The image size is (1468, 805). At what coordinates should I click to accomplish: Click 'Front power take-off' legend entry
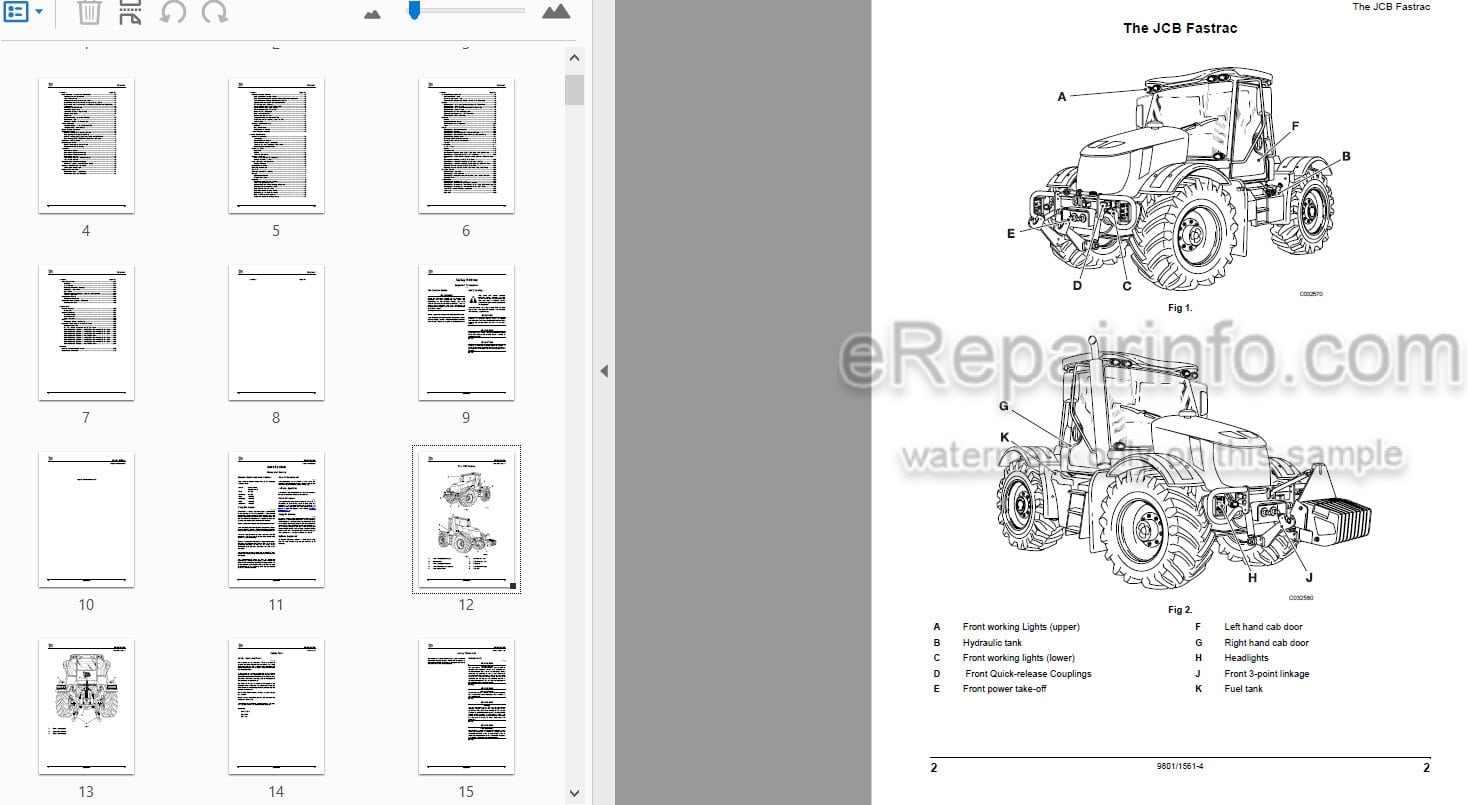1004,689
